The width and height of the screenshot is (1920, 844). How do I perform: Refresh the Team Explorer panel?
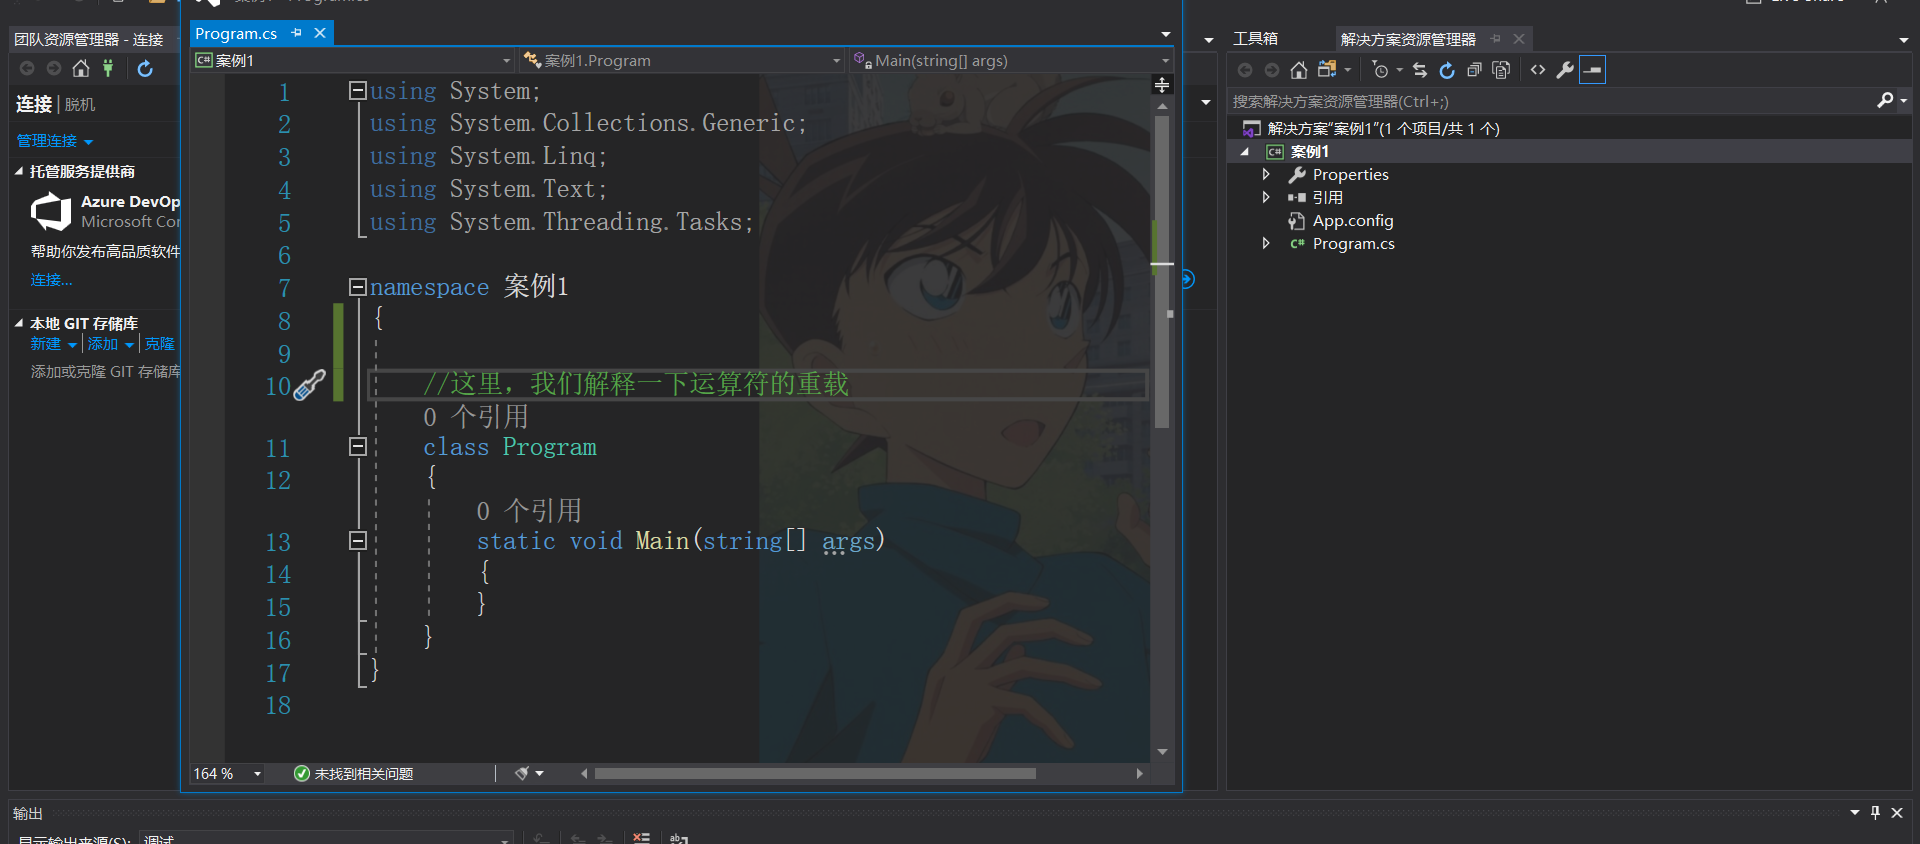tap(145, 68)
